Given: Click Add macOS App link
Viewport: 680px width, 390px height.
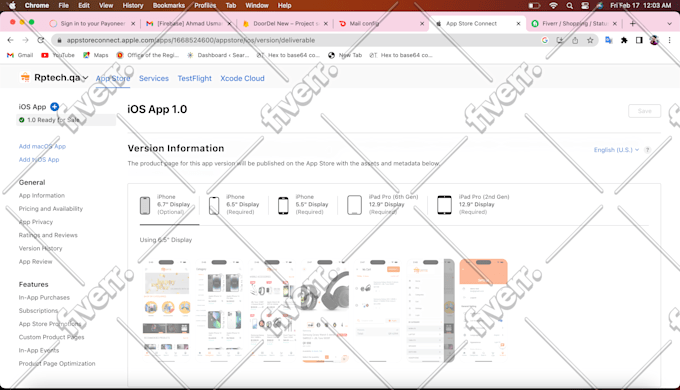Looking at the screenshot, I should tap(42, 146).
